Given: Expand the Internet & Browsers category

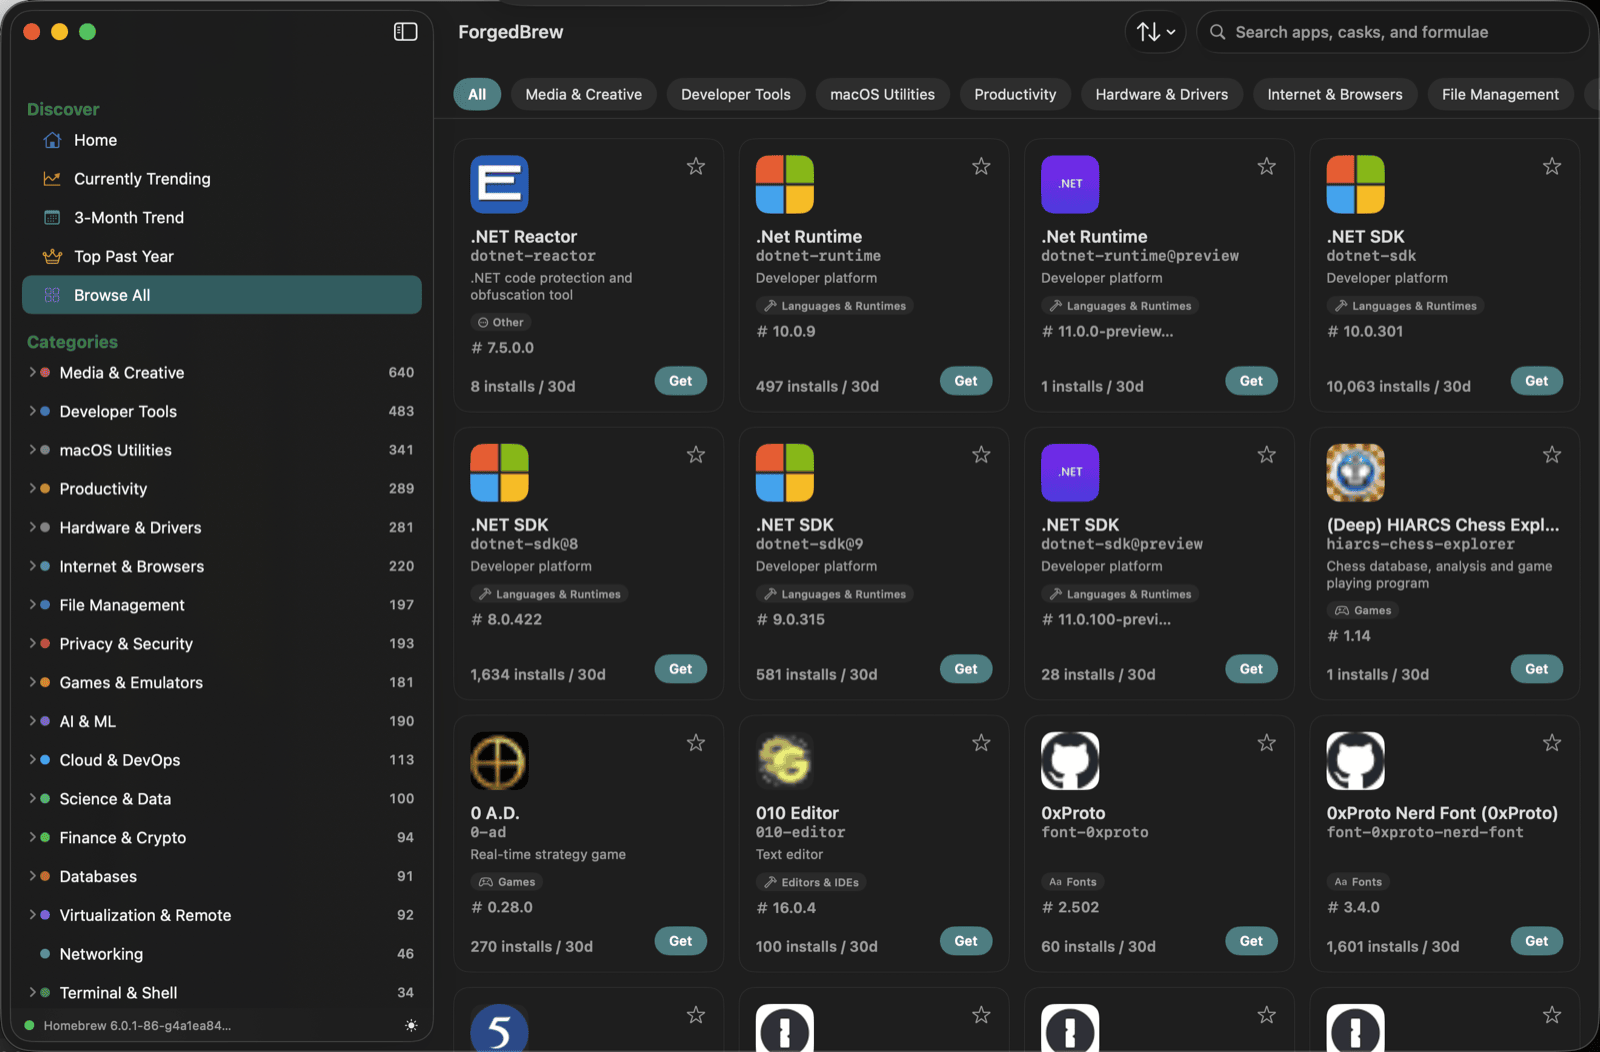Looking at the screenshot, I should 32,566.
